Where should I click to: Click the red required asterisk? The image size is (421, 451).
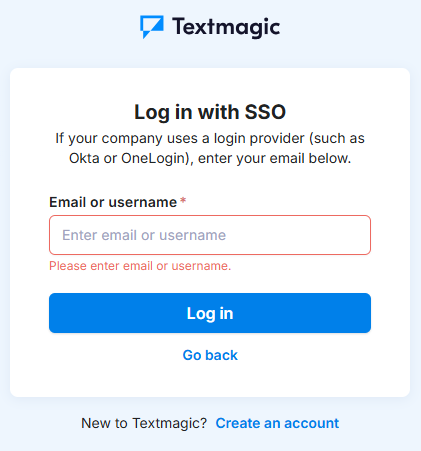pyautogui.click(x=183, y=200)
